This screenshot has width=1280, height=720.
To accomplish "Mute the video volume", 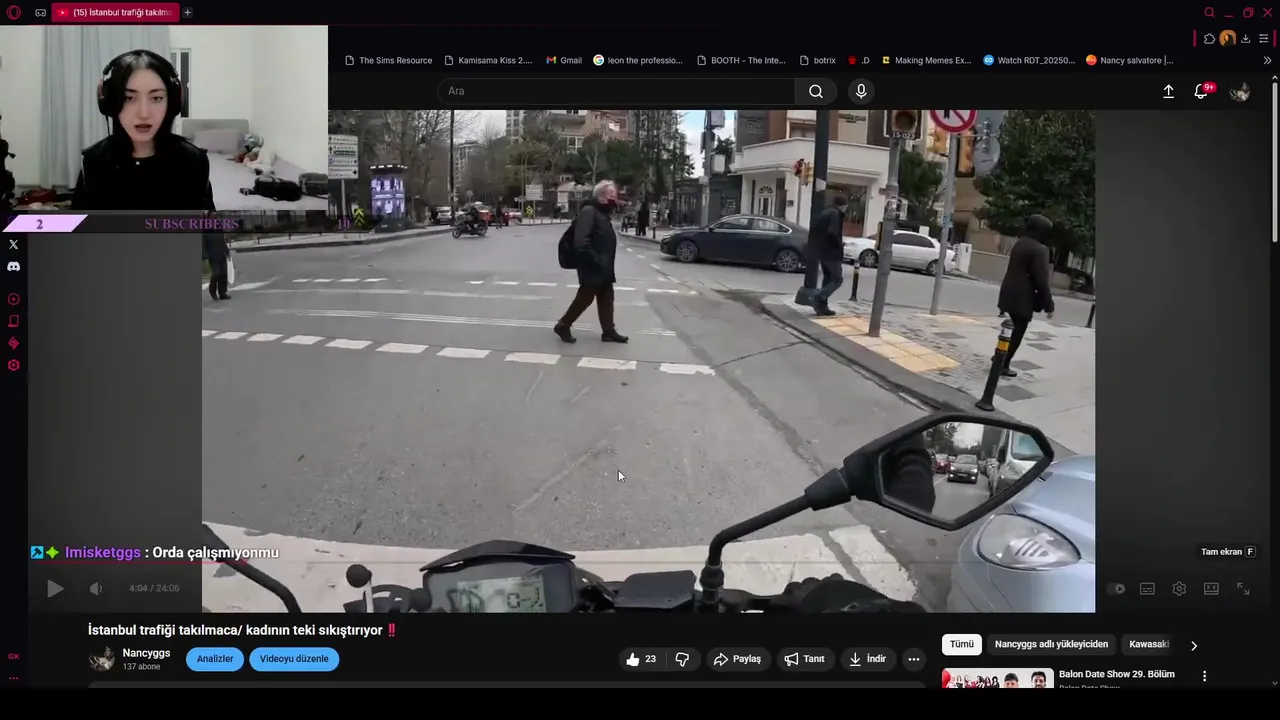I will tap(96, 589).
